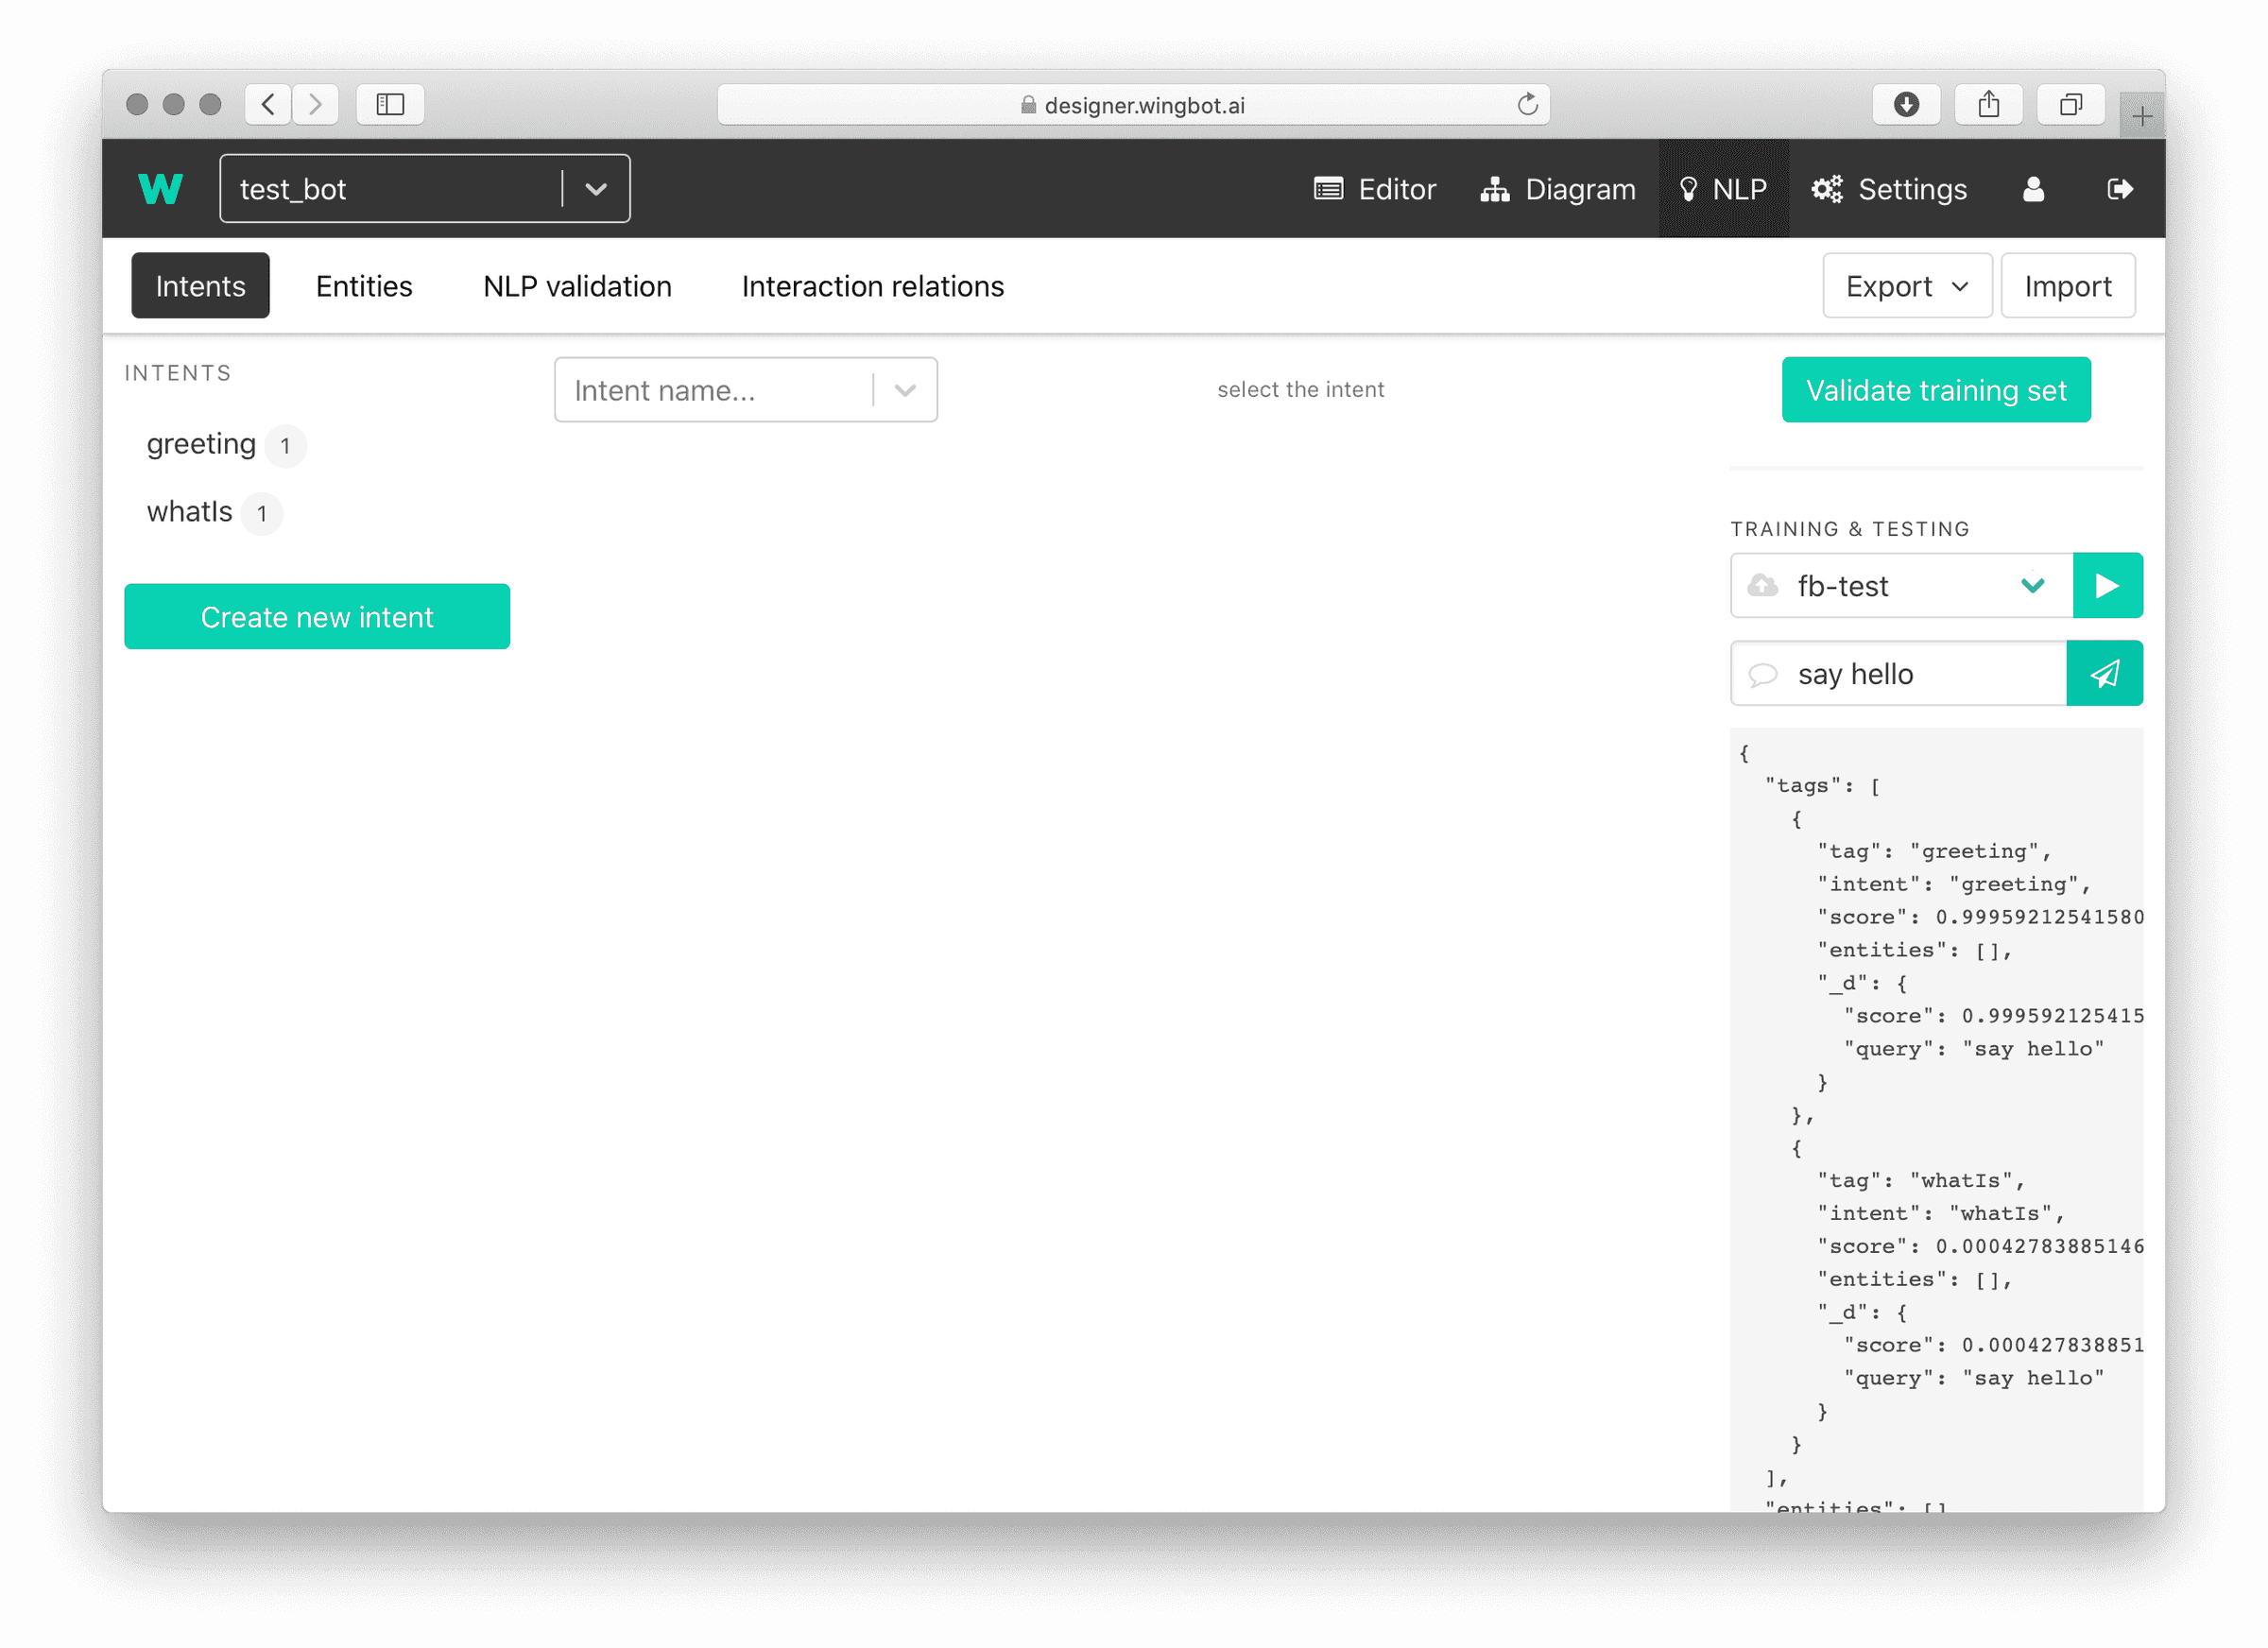Viewport: 2268px width, 1648px height.
Task: Click the say hello test input
Action: point(1898,673)
